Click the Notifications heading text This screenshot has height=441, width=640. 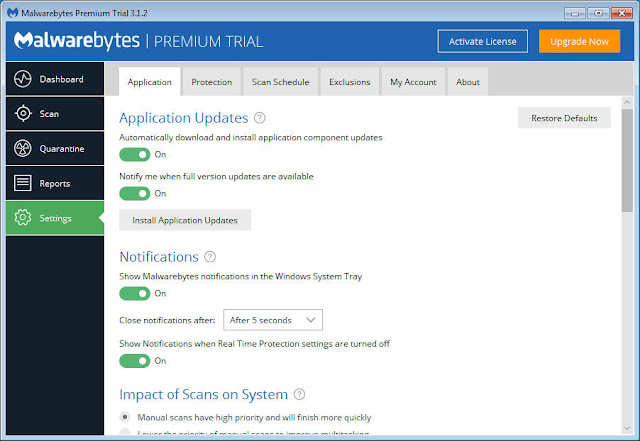(159, 257)
